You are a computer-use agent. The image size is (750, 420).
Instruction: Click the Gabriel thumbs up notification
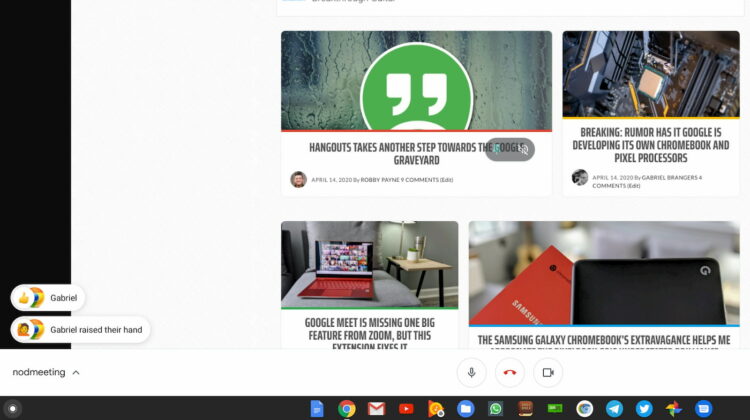48,298
